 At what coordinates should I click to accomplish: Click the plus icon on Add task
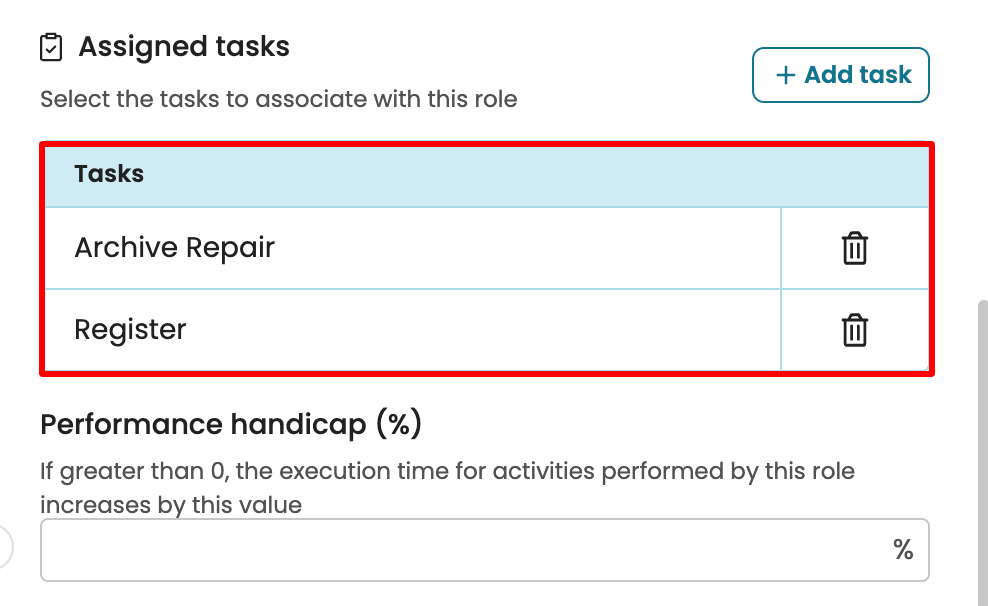[786, 75]
